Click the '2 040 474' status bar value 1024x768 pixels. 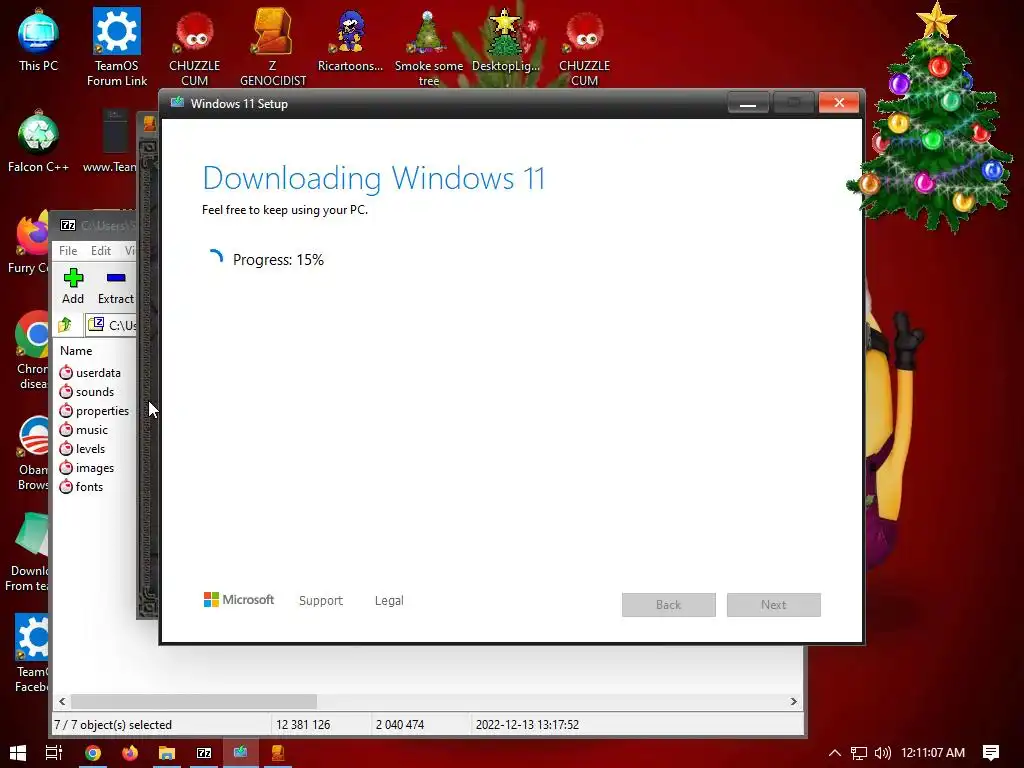coord(400,725)
